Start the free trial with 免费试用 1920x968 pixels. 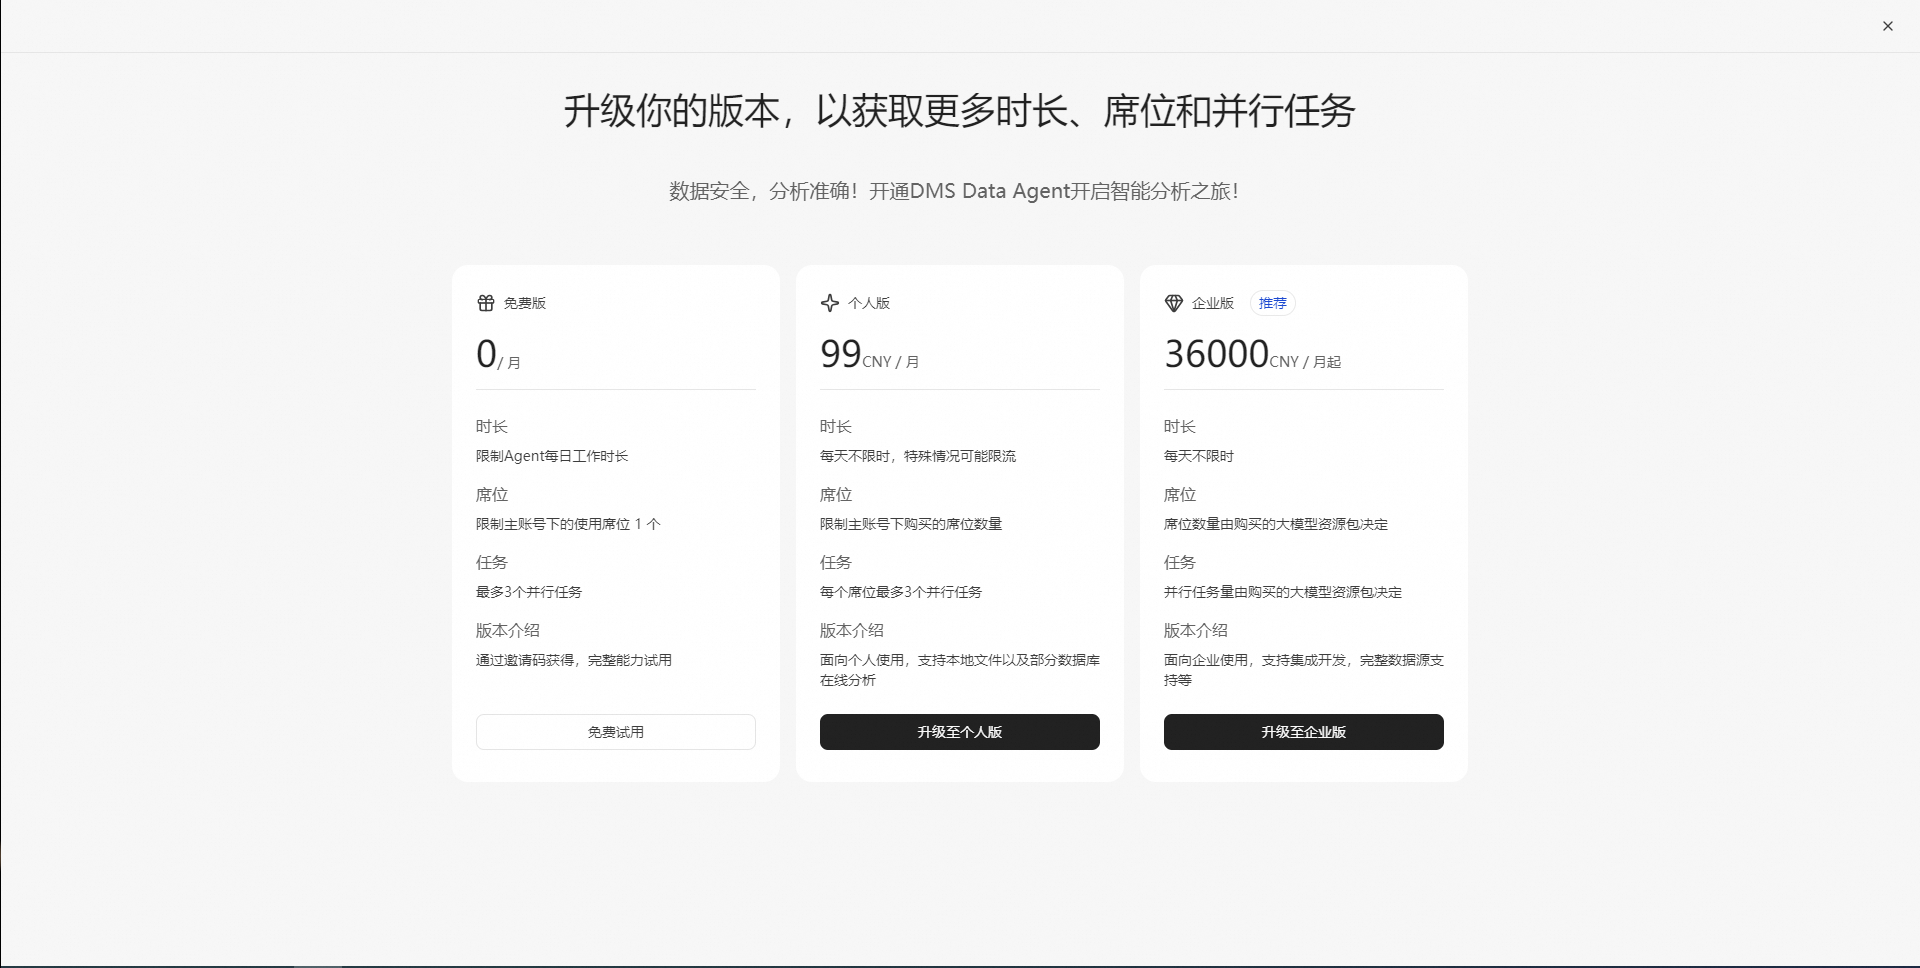pos(616,732)
